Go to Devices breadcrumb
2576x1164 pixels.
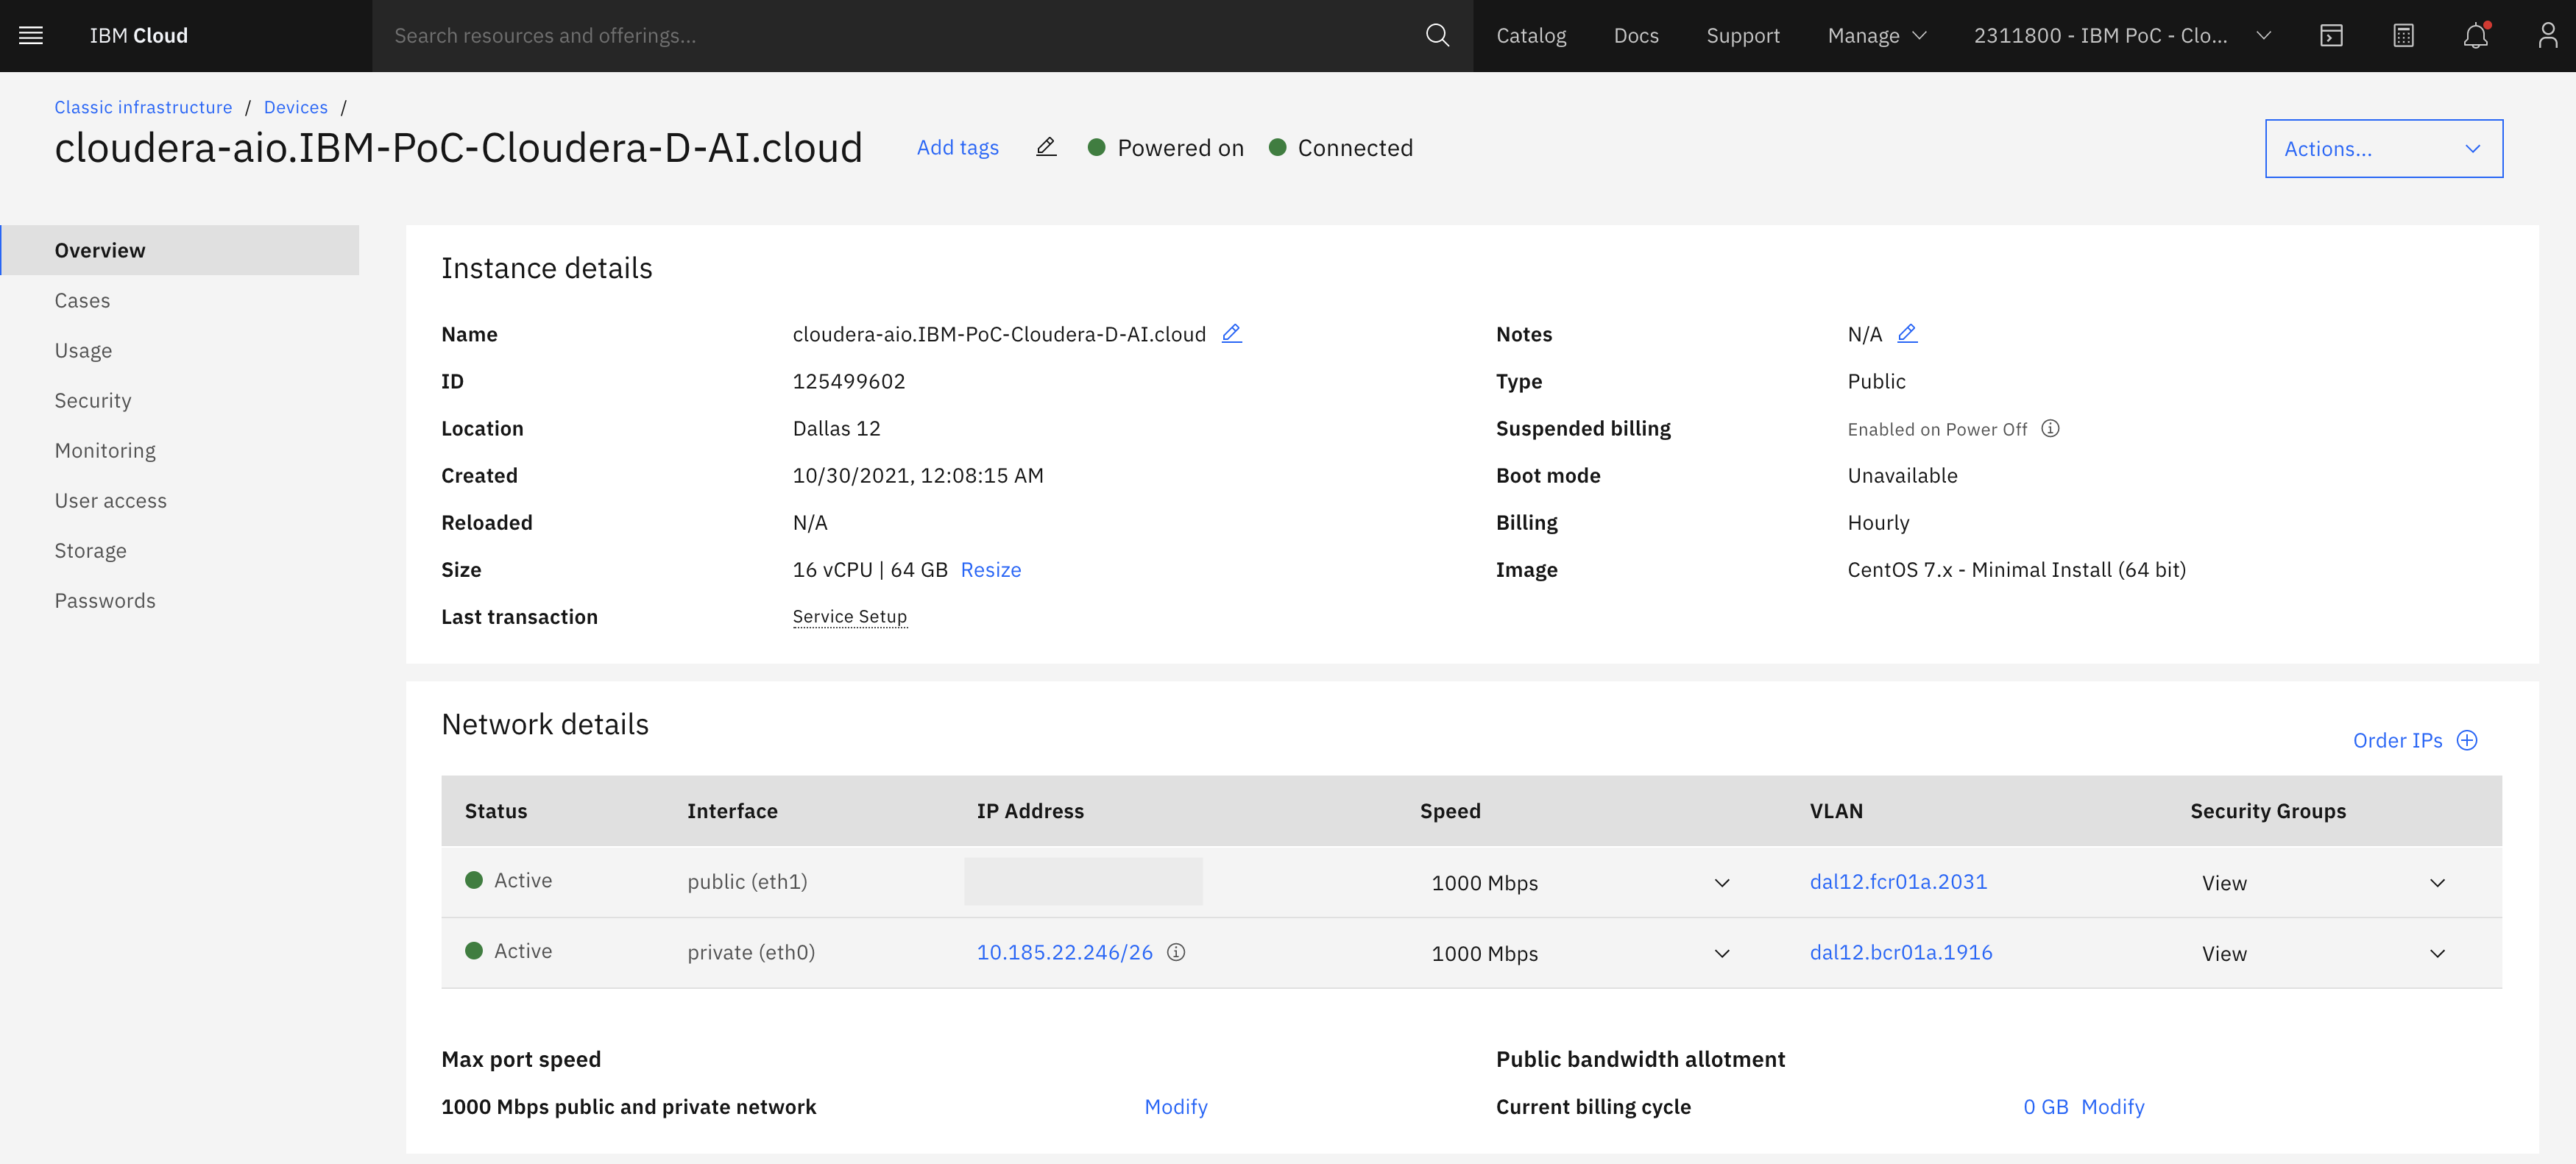click(x=296, y=107)
